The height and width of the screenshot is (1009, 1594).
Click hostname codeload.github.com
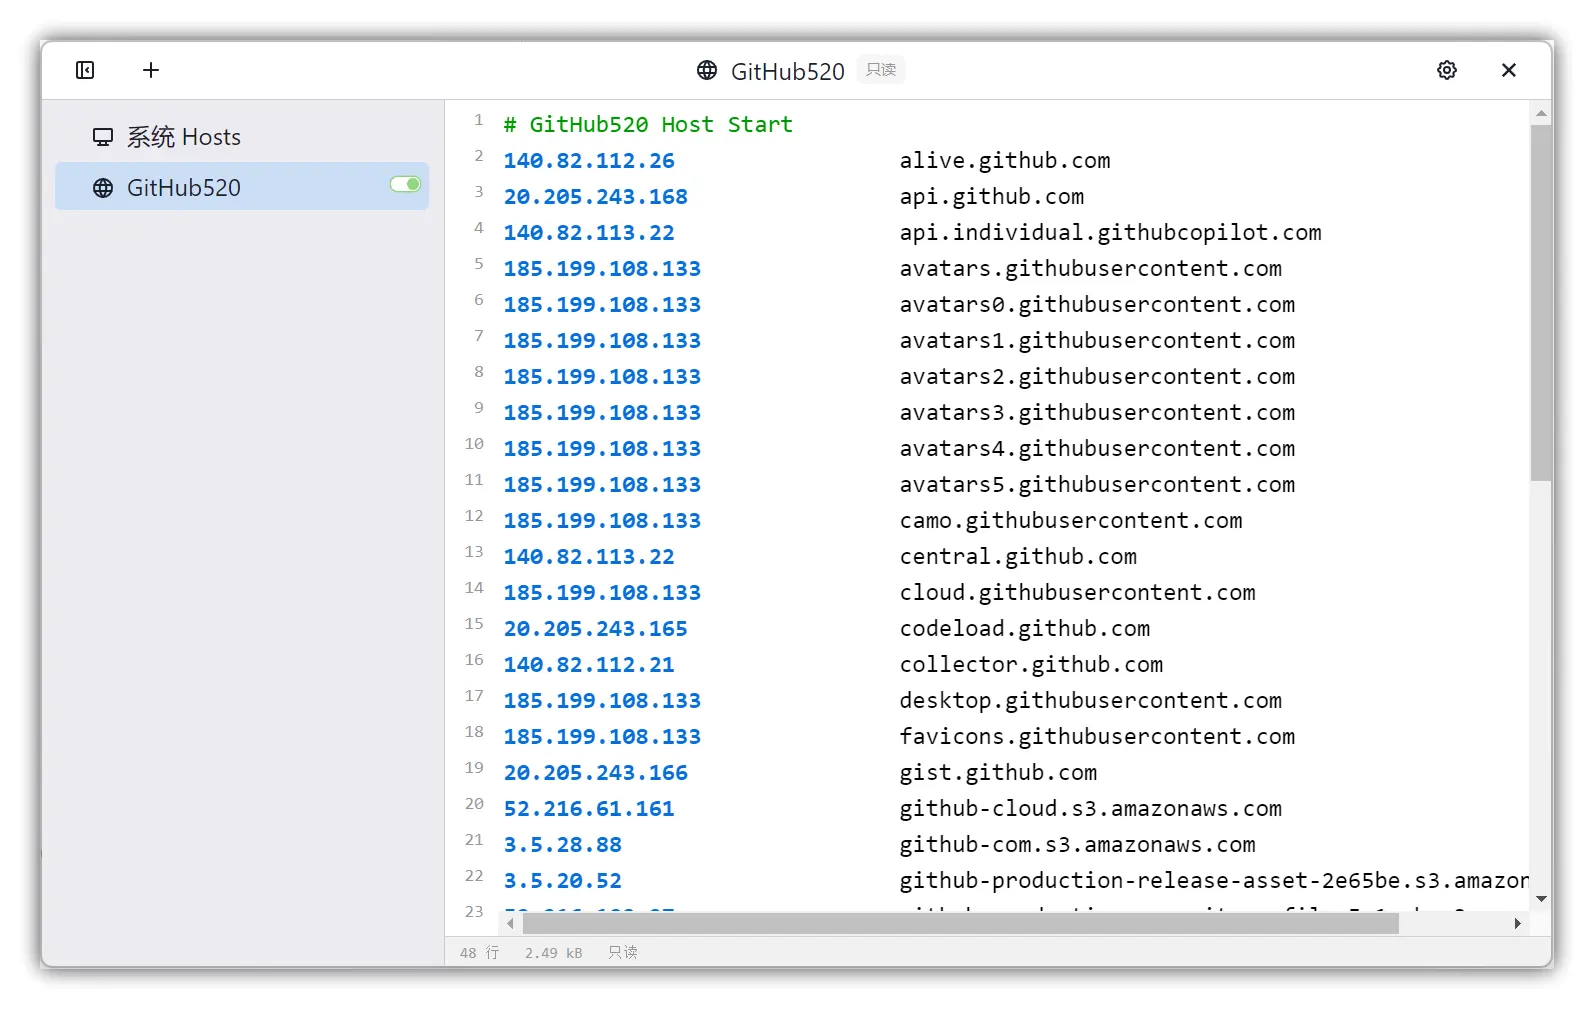click(1025, 628)
